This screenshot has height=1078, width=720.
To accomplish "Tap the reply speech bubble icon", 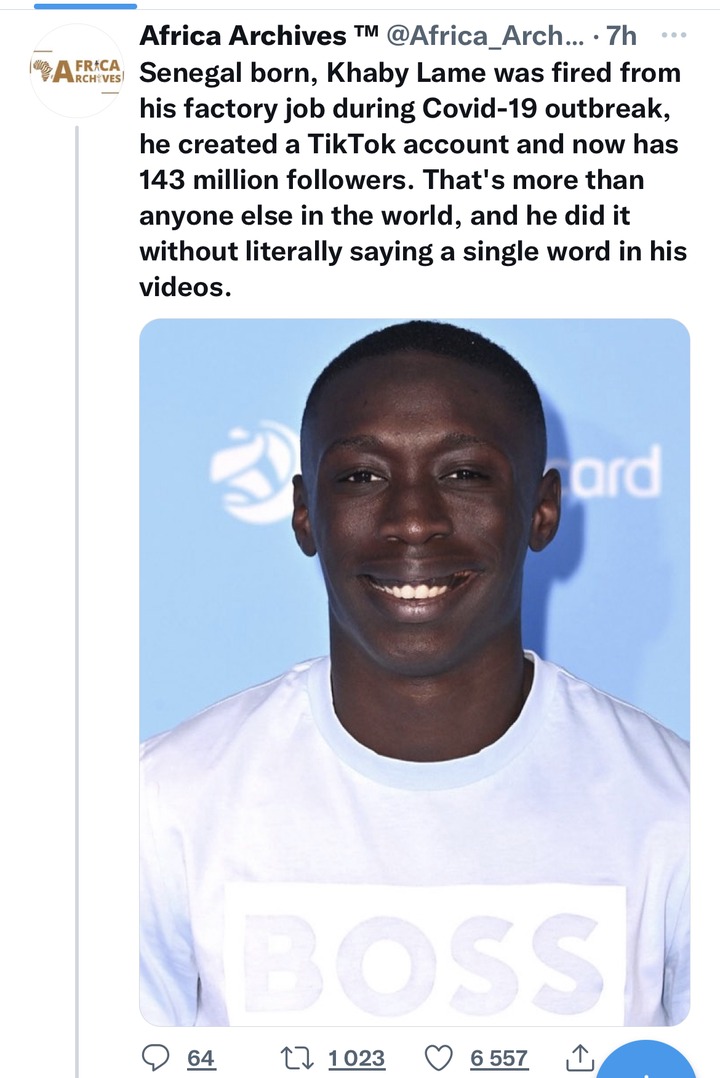I will [155, 1057].
